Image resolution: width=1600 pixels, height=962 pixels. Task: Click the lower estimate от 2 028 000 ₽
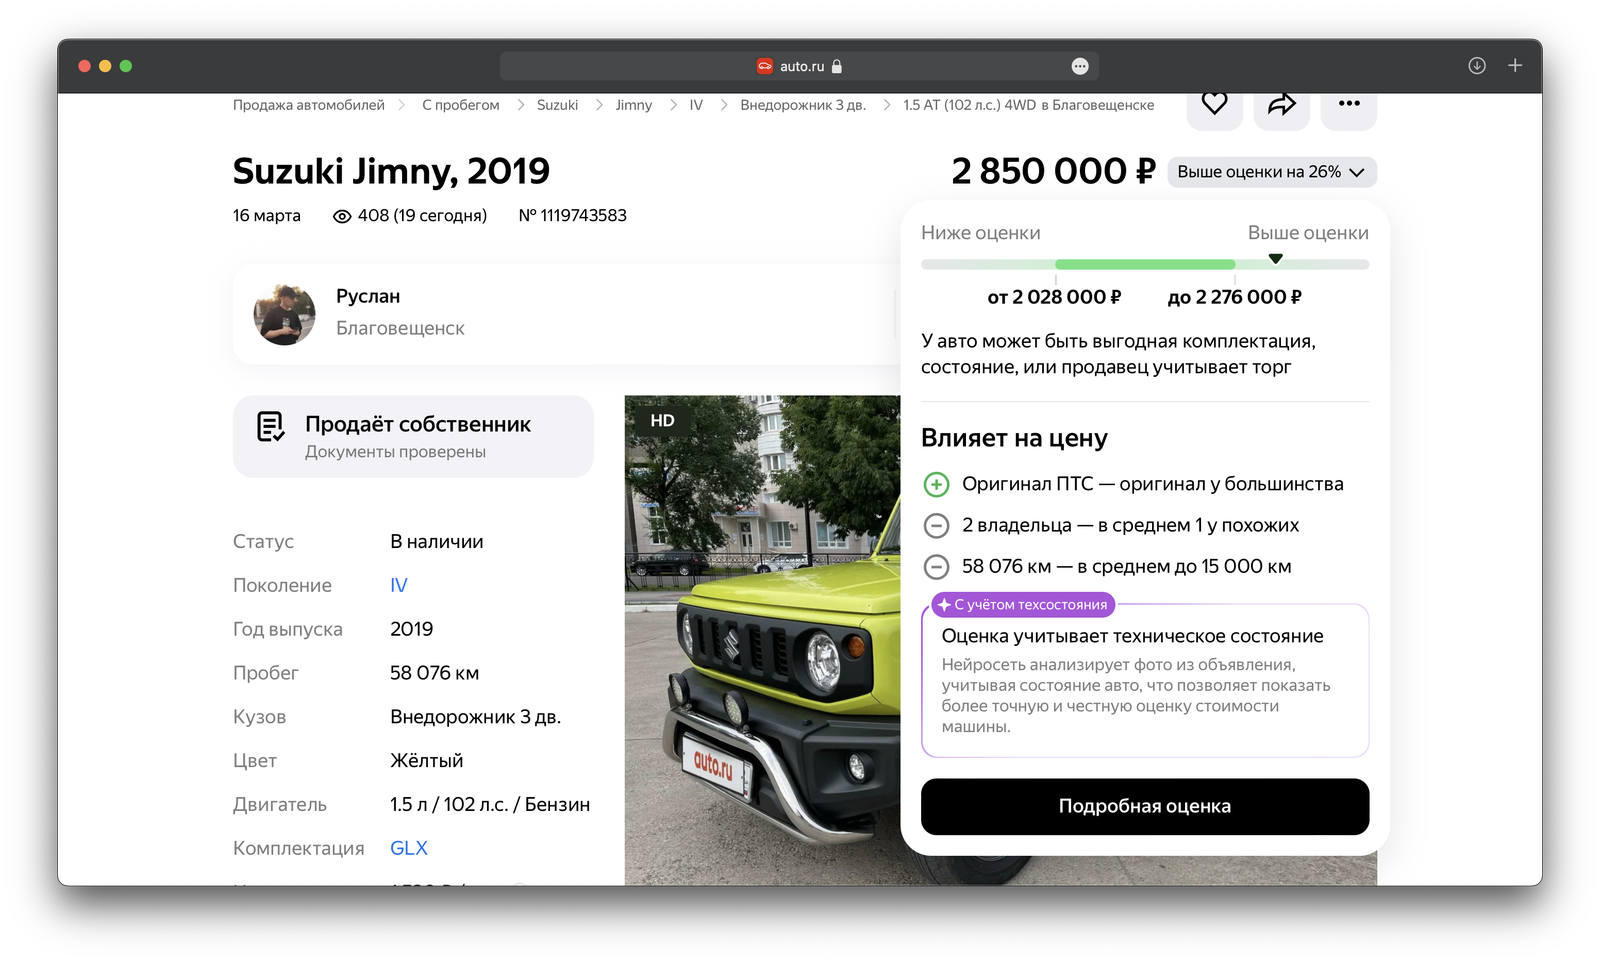click(1054, 298)
